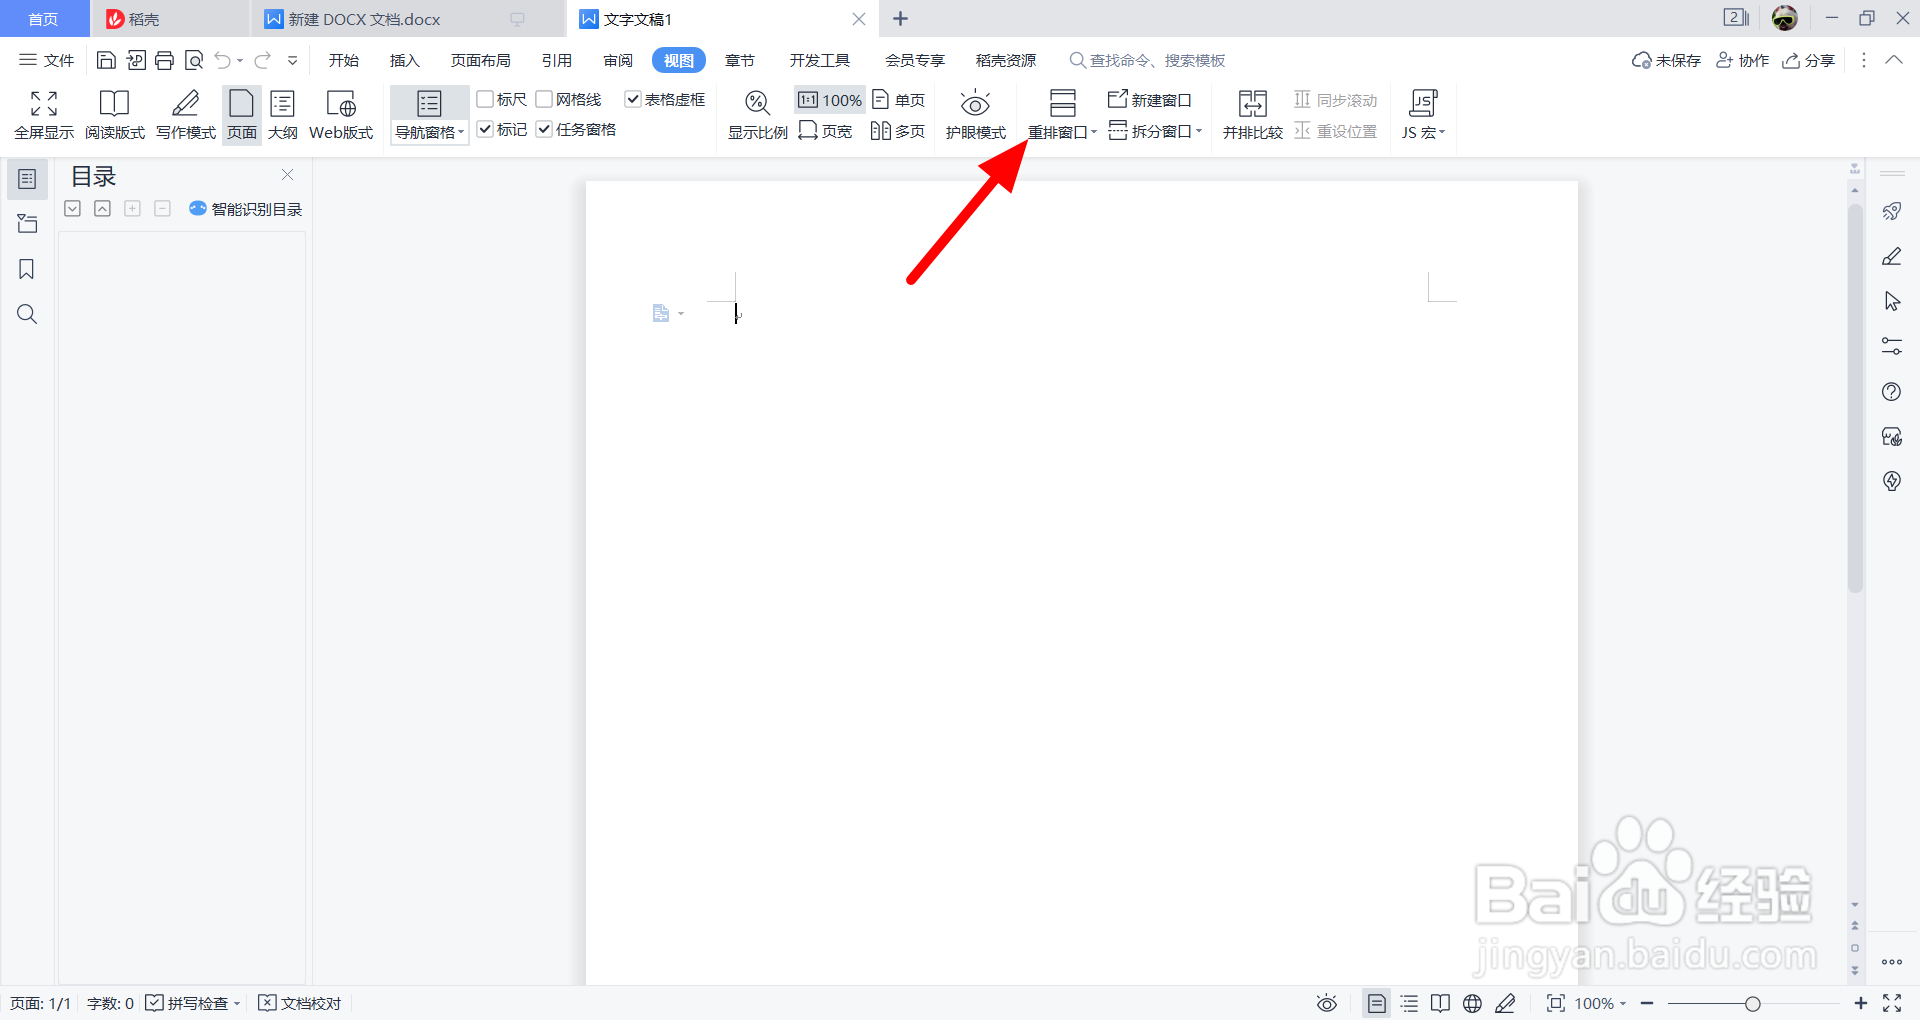Enable the ruler checkbox (标尺)
Screen dimensions: 1920x1020
(x=485, y=99)
